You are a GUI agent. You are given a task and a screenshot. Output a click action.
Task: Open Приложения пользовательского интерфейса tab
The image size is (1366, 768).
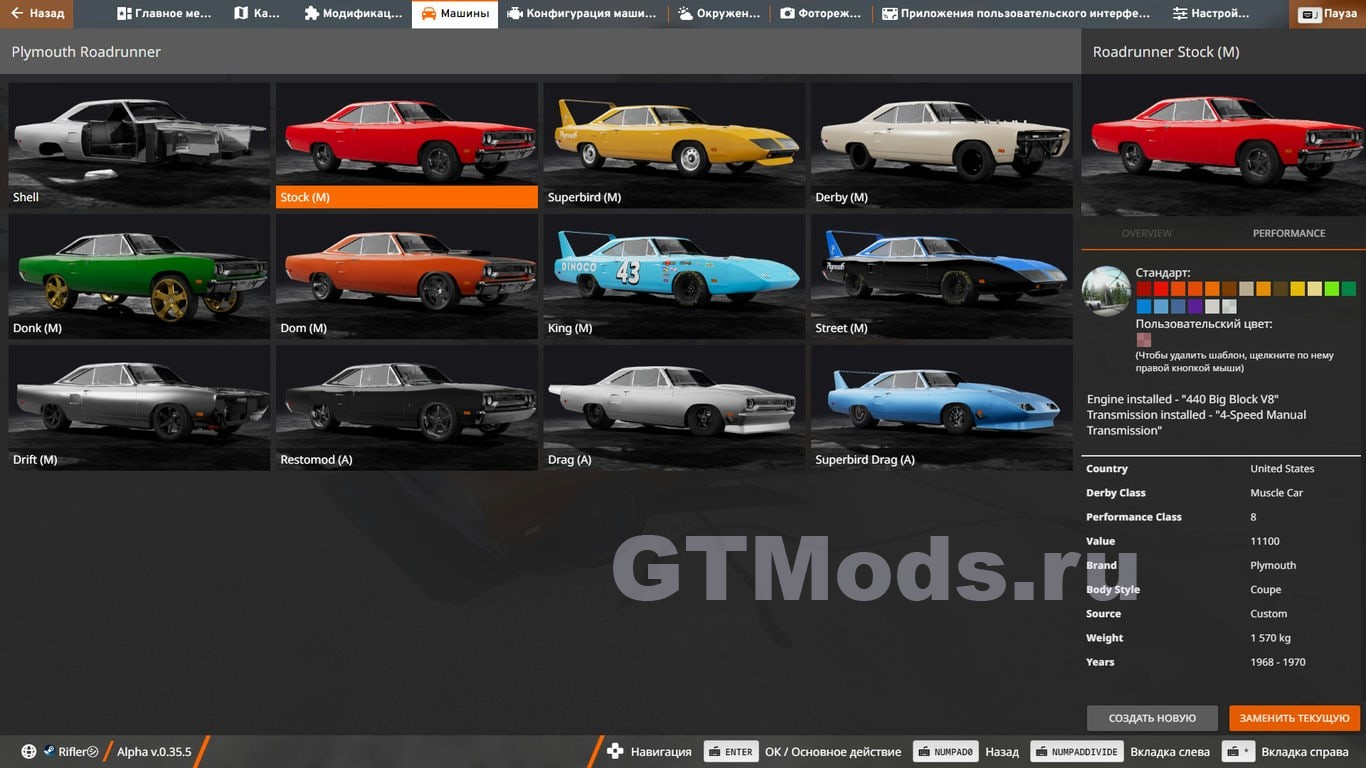tap(1016, 14)
